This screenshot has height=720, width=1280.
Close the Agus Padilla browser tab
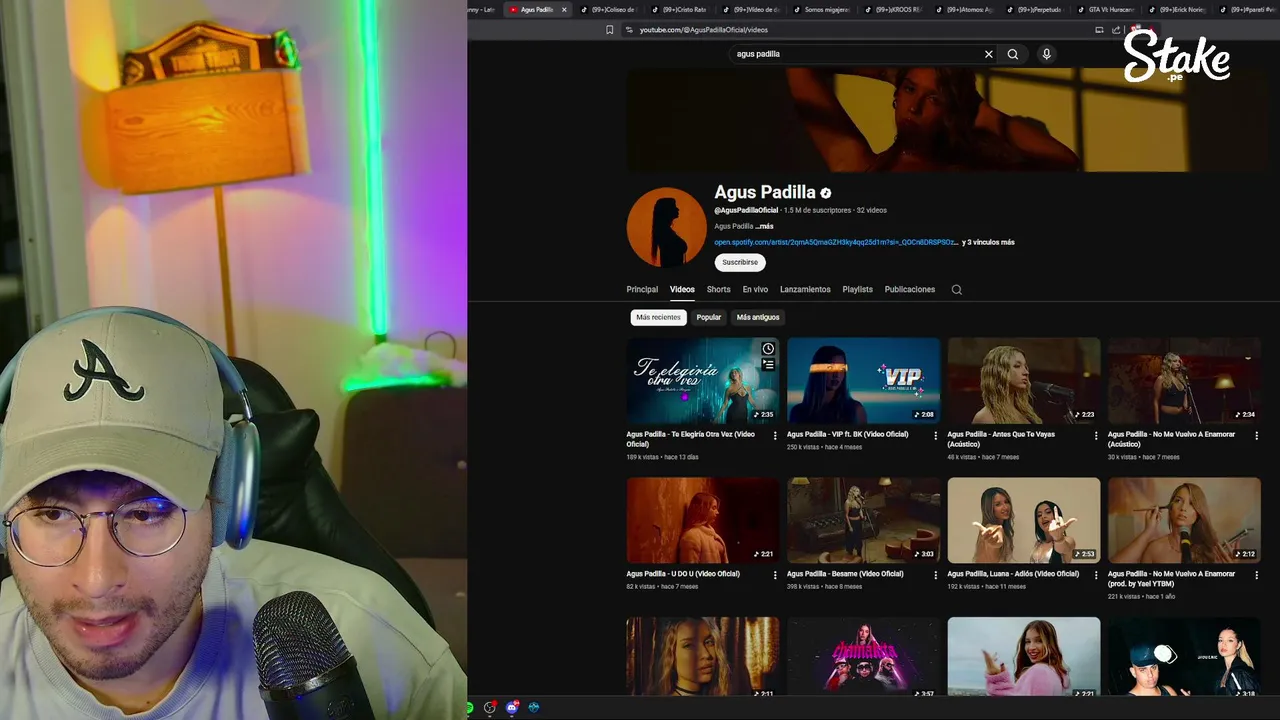[x=564, y=10]
